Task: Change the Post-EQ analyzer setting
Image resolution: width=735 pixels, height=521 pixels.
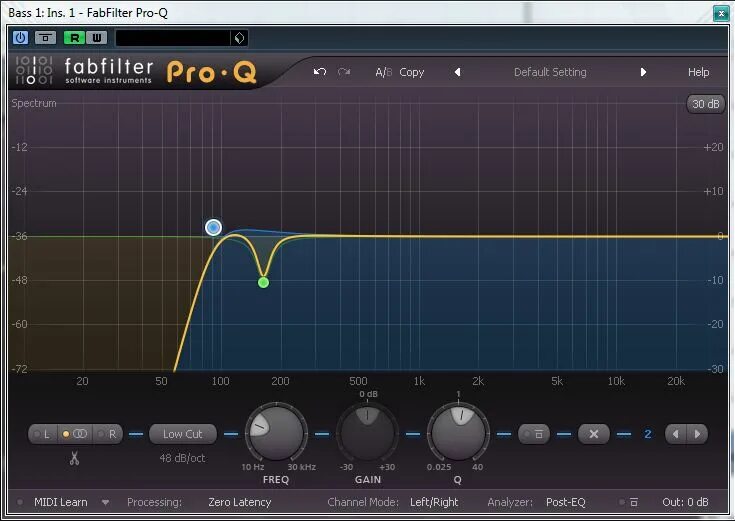Action: coord(565,502)
